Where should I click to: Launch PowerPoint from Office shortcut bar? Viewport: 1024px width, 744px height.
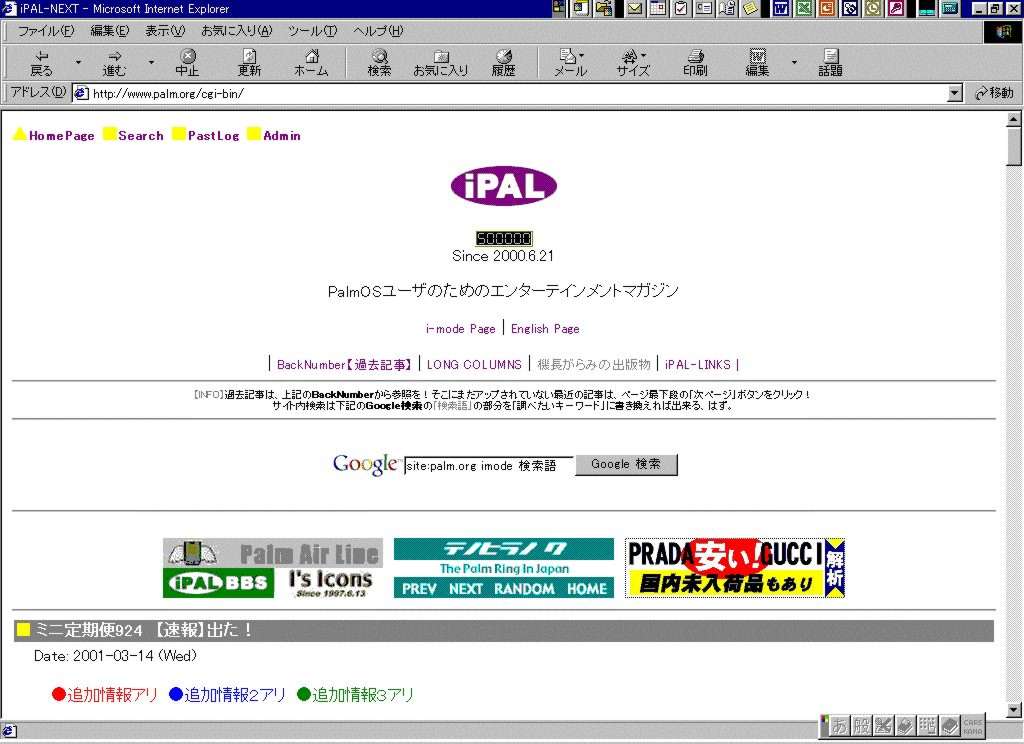[827, 8]
